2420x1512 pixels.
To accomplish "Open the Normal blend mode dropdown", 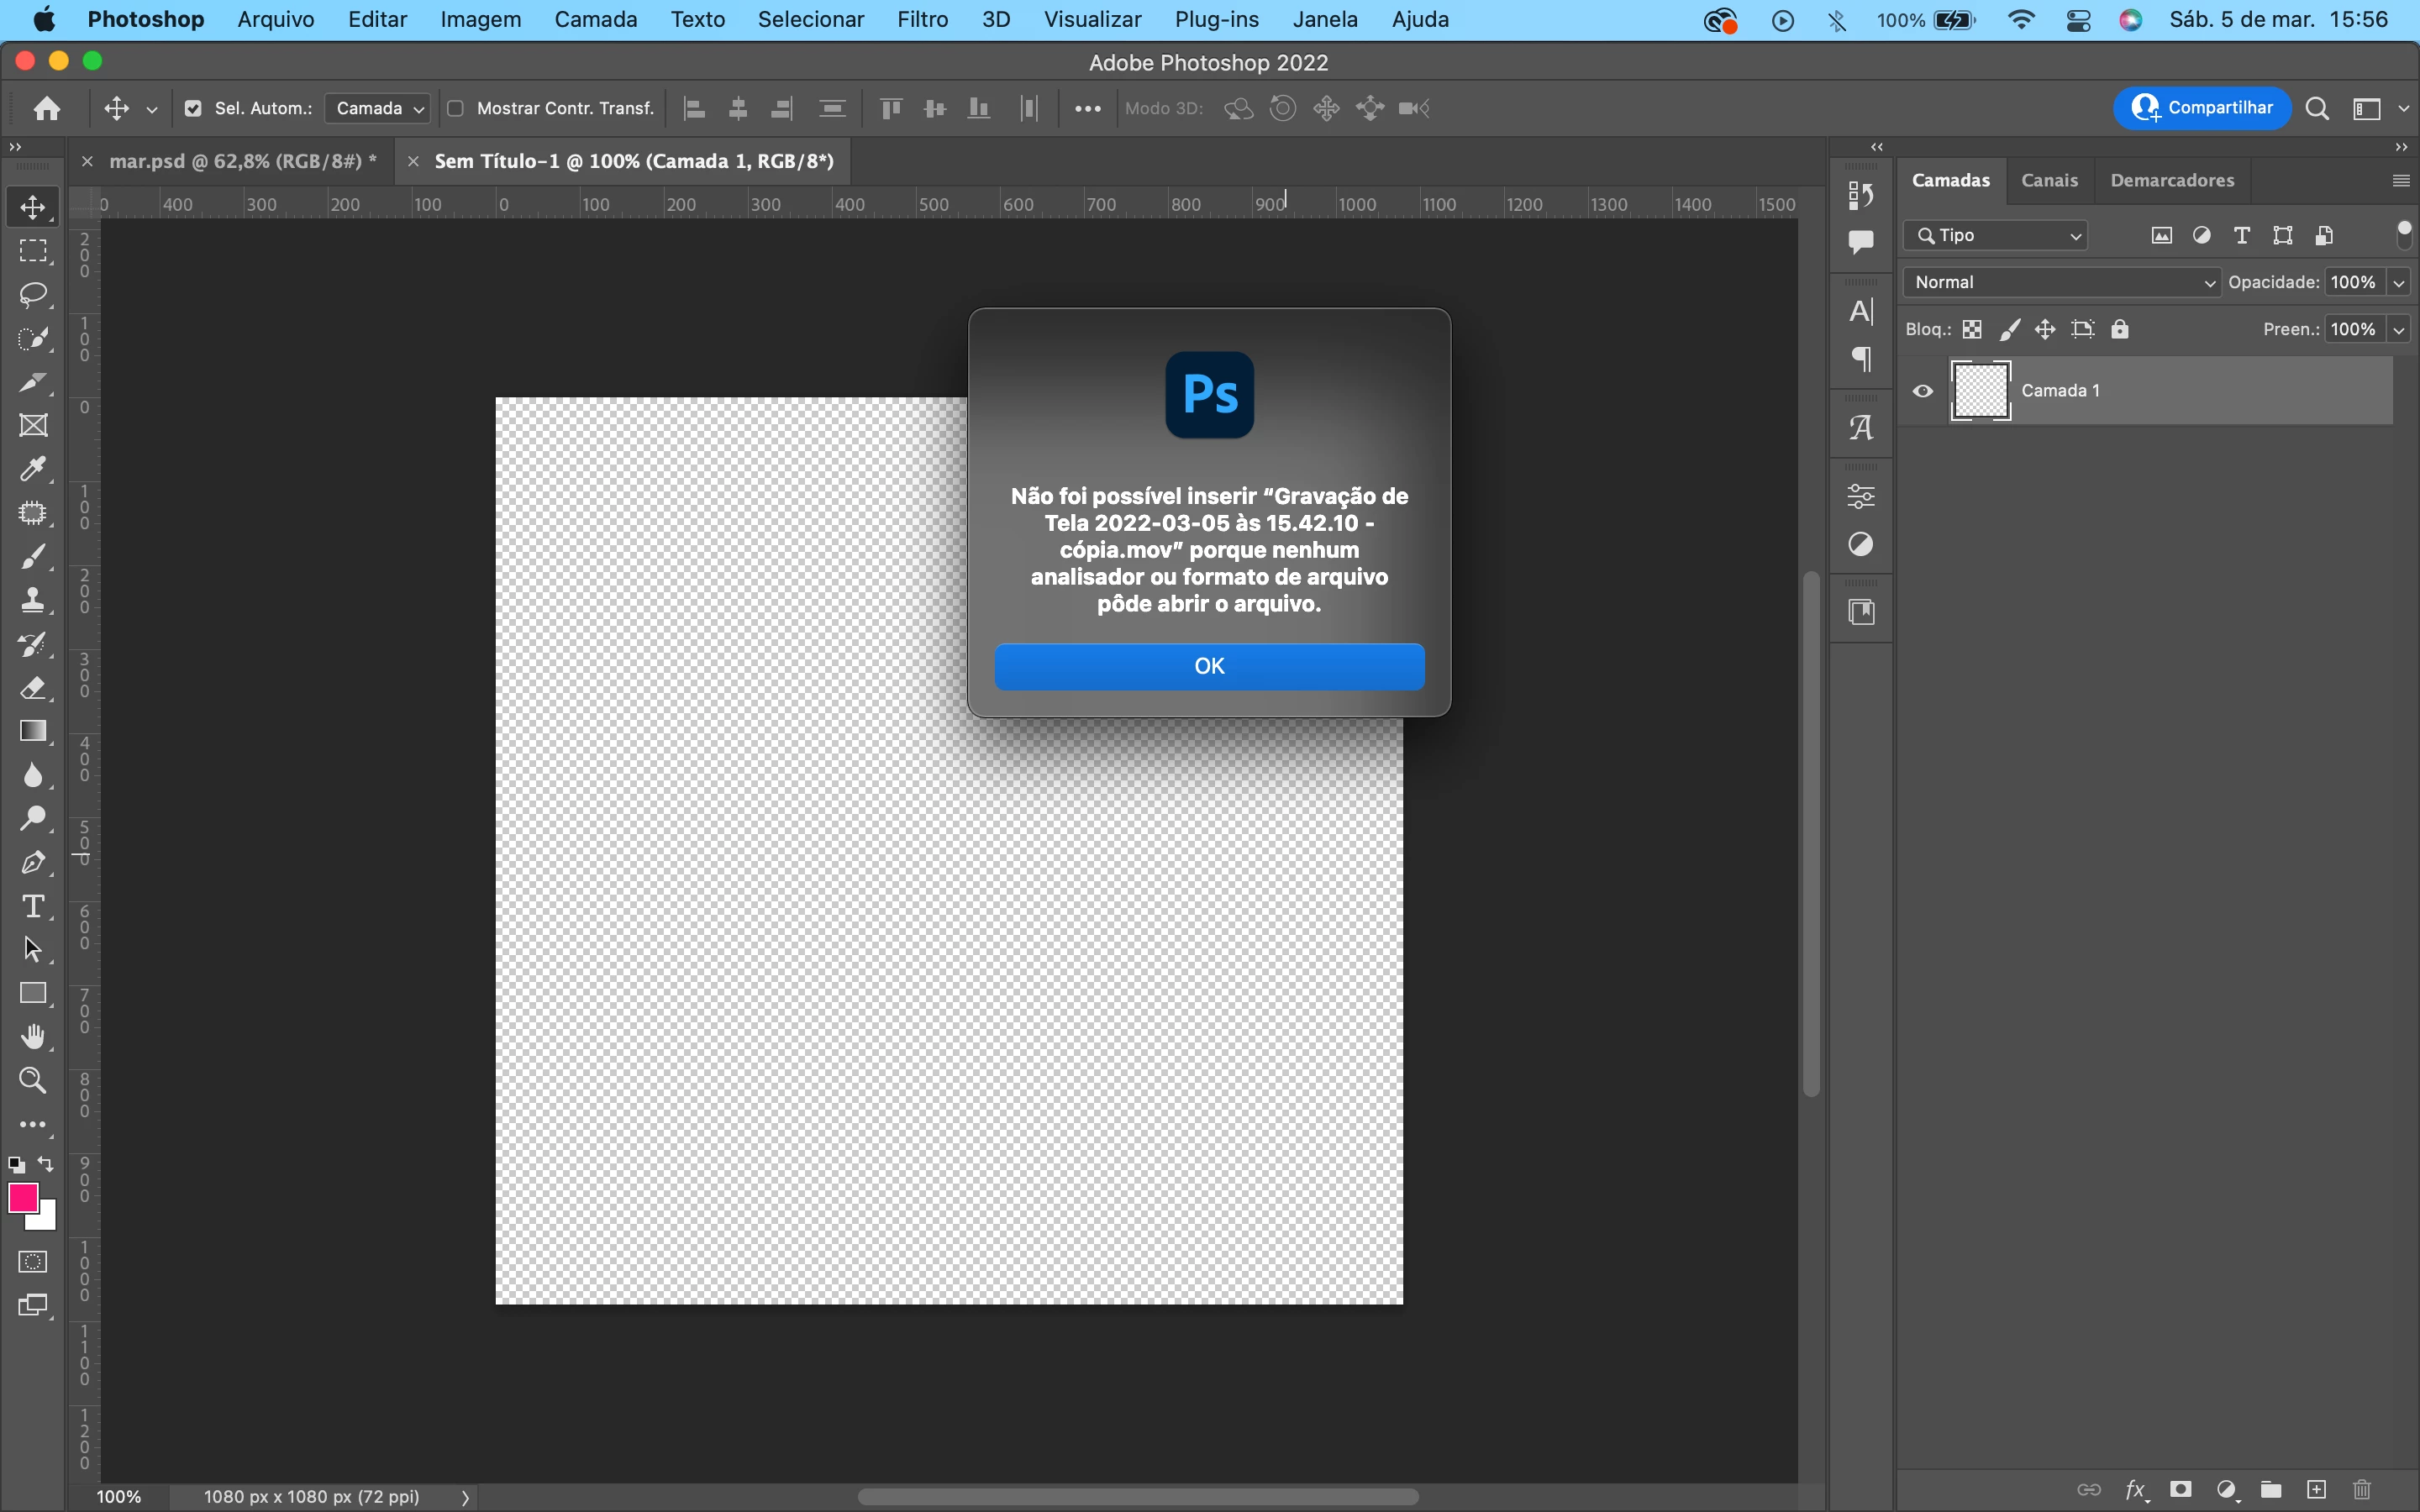I will [2062, 283].
